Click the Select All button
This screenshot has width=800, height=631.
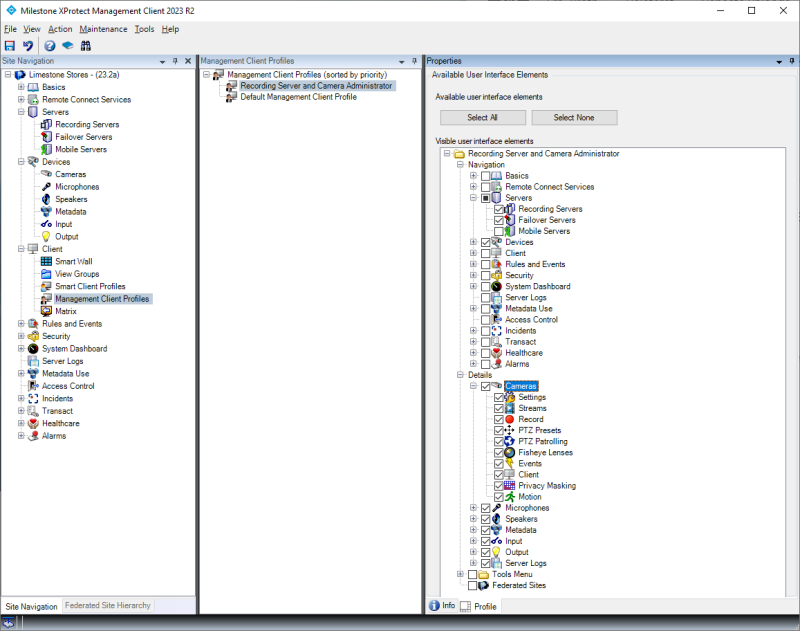pyautogui.click(x=484, y=117)
